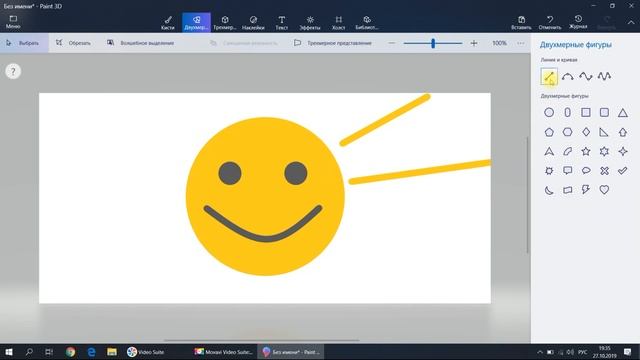Screen dimensions: 640x360
Task: Open the more options ellipsis menu
Action: click(x=520, y=43)
